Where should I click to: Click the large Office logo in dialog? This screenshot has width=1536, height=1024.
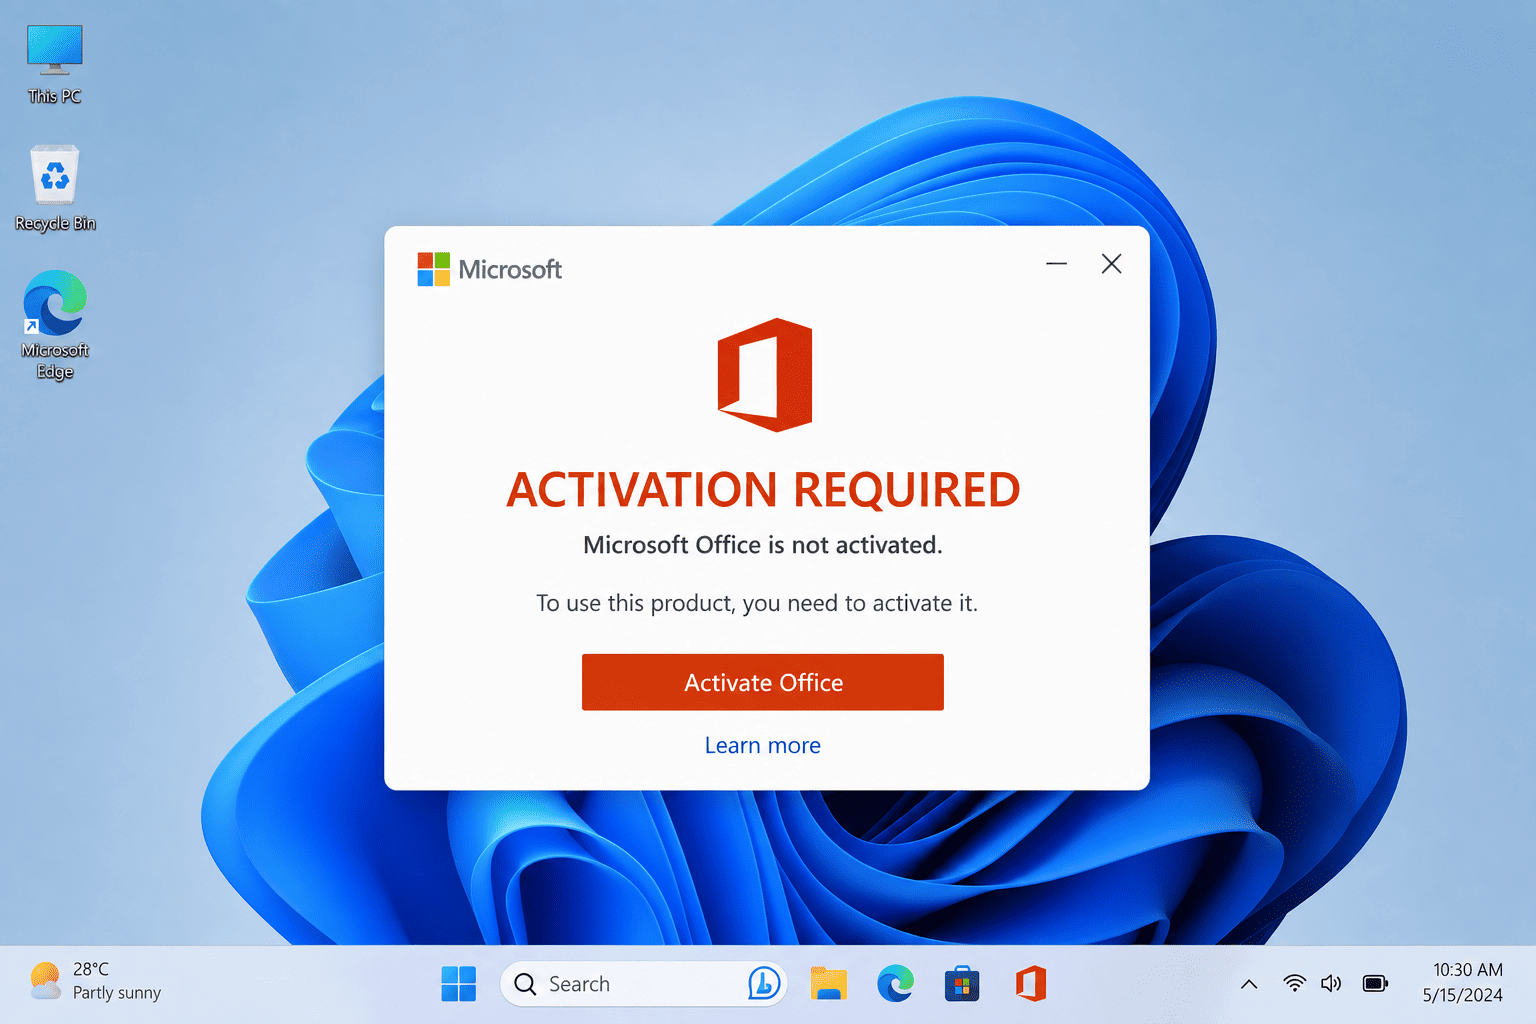tap(765, 375)
